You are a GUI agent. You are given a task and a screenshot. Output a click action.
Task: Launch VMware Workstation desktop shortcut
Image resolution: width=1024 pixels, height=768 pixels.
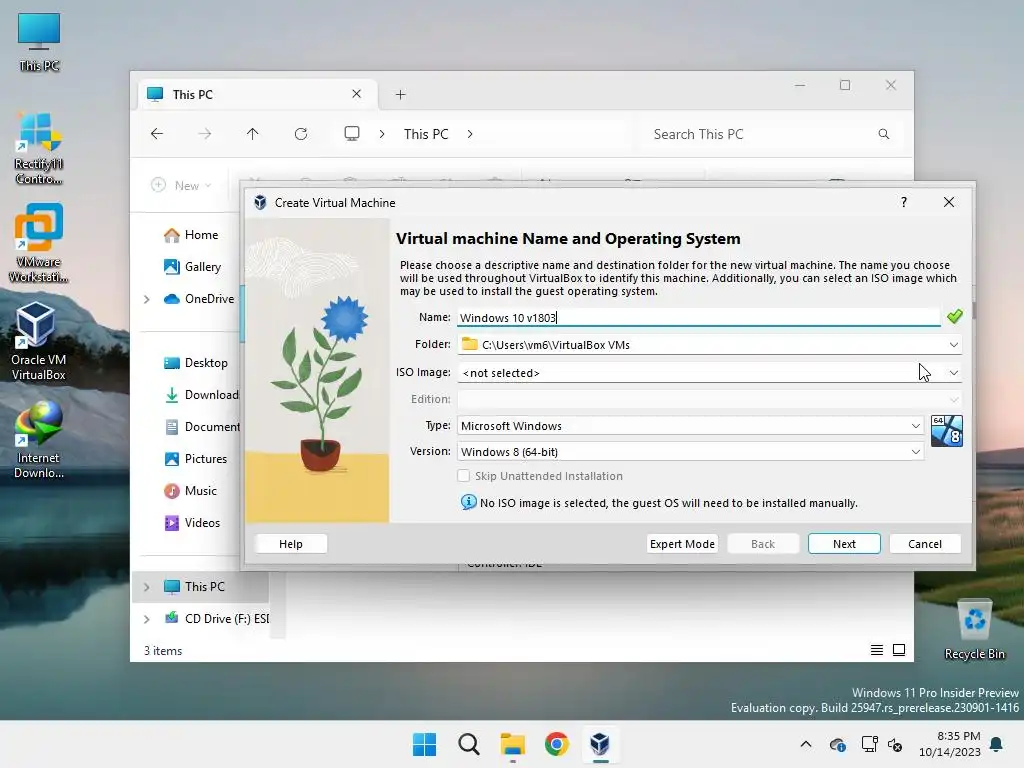pyautogui.click(x=39, y=243)
